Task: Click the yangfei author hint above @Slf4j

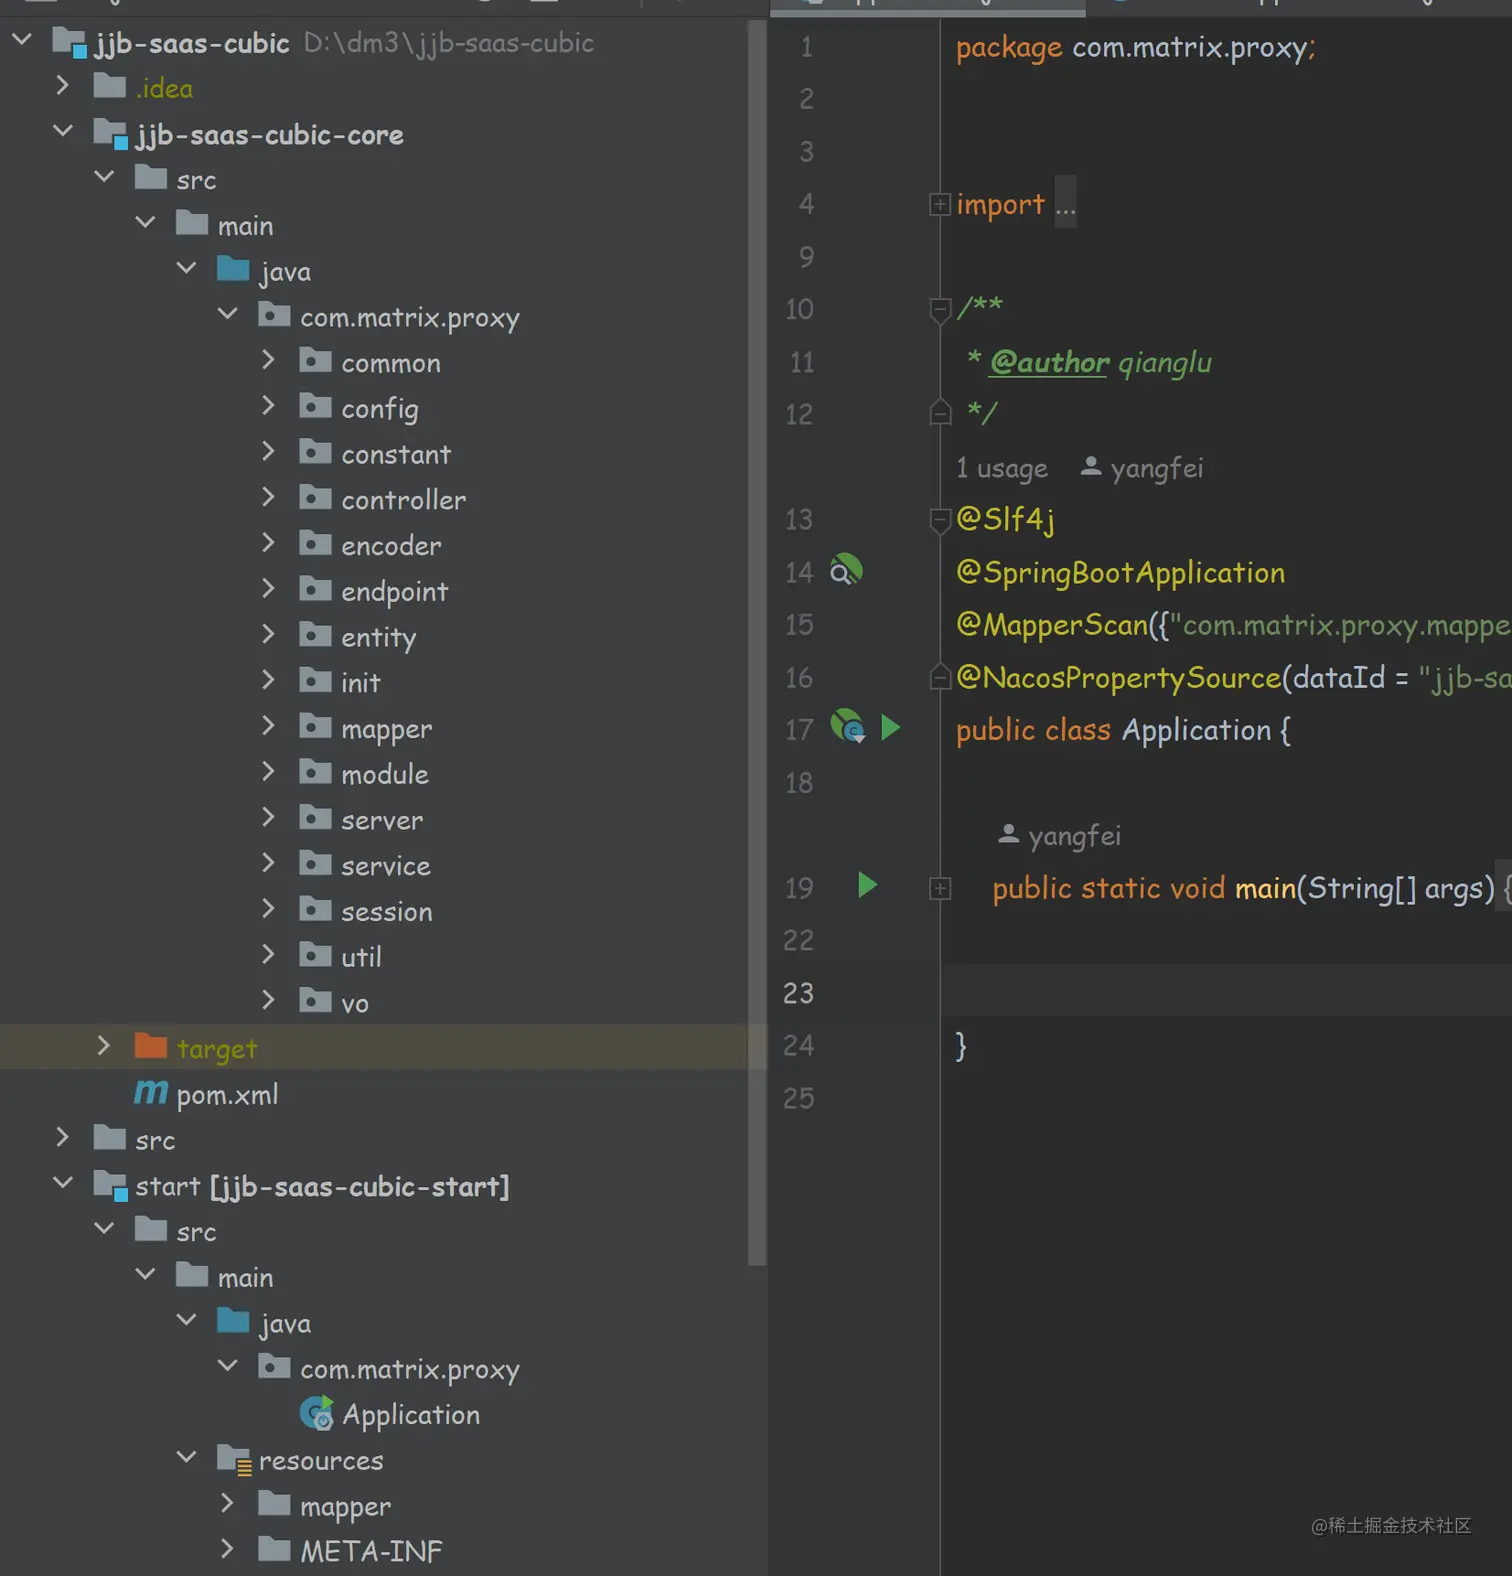Action: tap(1155, 468)
